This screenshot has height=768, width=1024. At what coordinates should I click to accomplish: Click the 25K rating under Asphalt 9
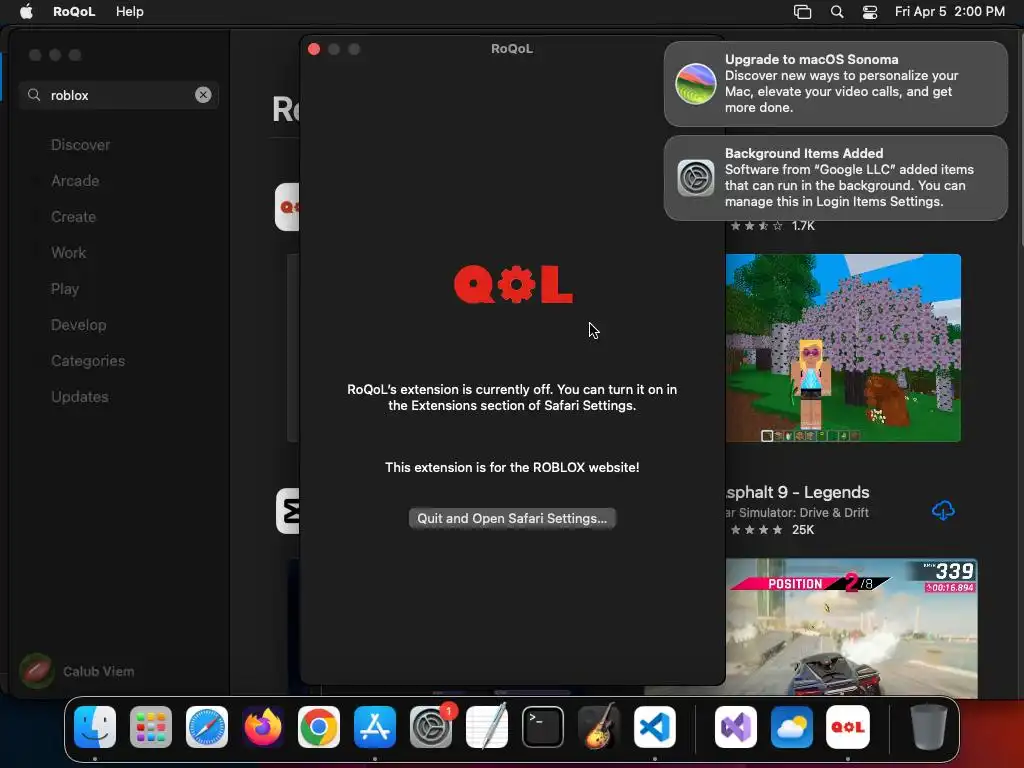click(x=803, y=530)
